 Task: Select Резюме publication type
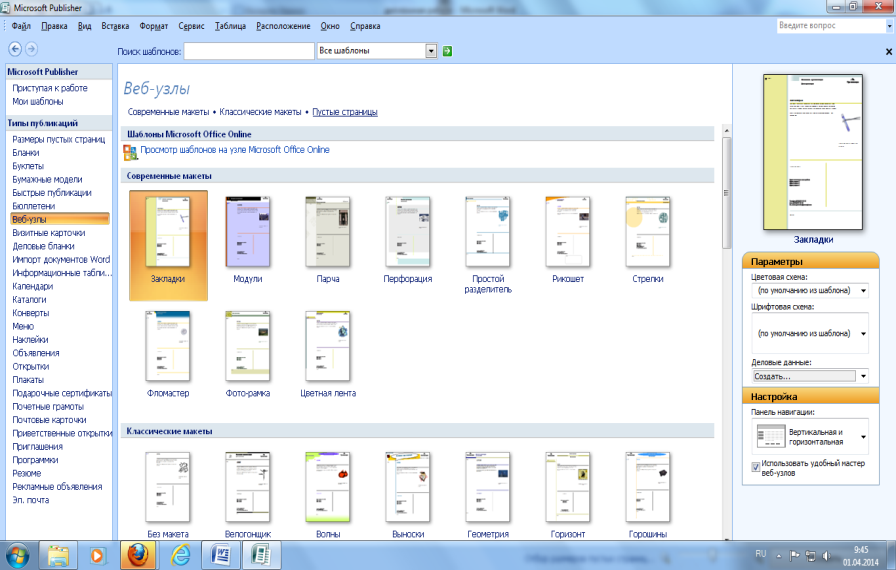click(x=27, y=473)
